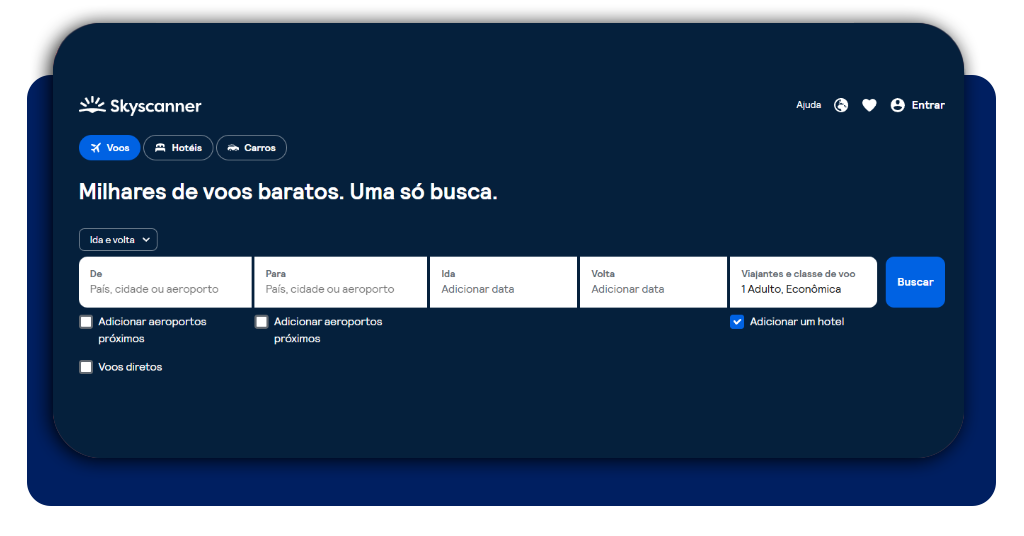Image resolution: width=1024 pixels, height=536 pixels.
Task: Click the Buscar button
Action: click(x=915, y=282)
